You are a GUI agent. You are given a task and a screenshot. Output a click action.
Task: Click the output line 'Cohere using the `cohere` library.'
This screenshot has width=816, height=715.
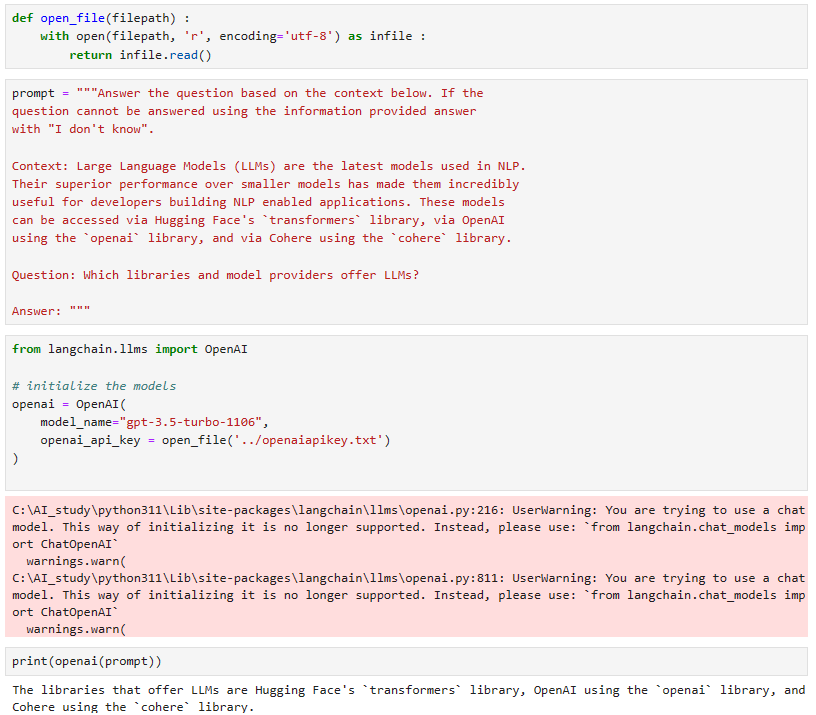pos(133,707)
